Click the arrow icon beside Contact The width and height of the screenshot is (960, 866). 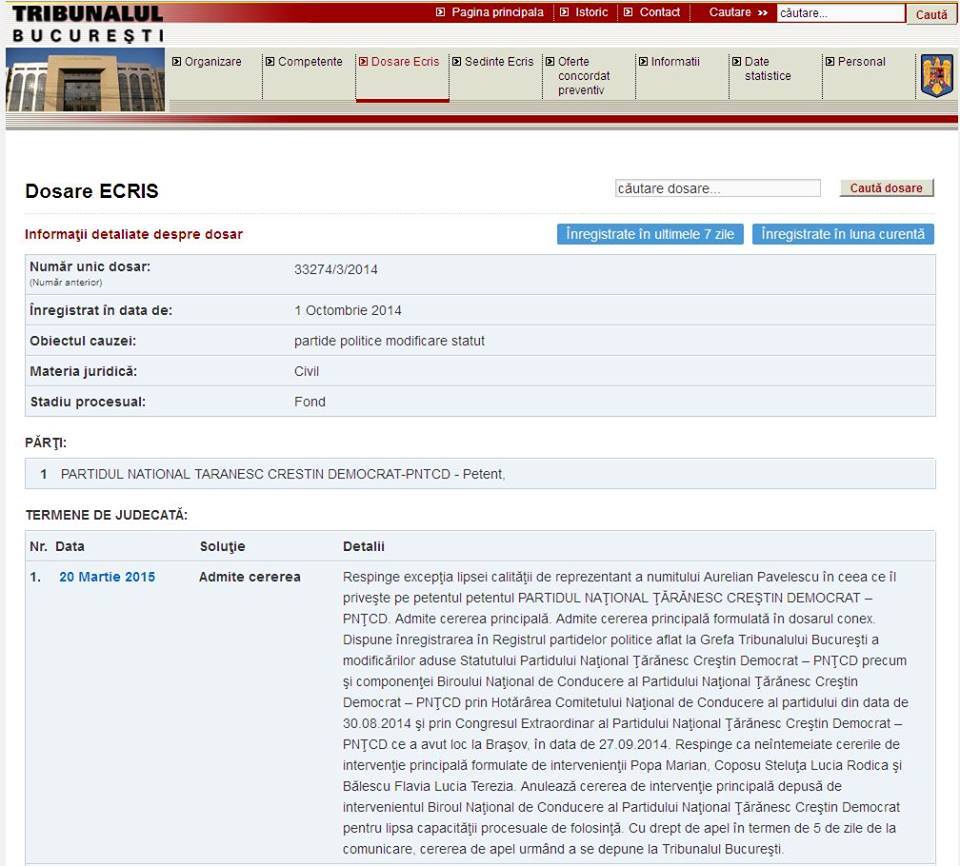pos(628,12)
